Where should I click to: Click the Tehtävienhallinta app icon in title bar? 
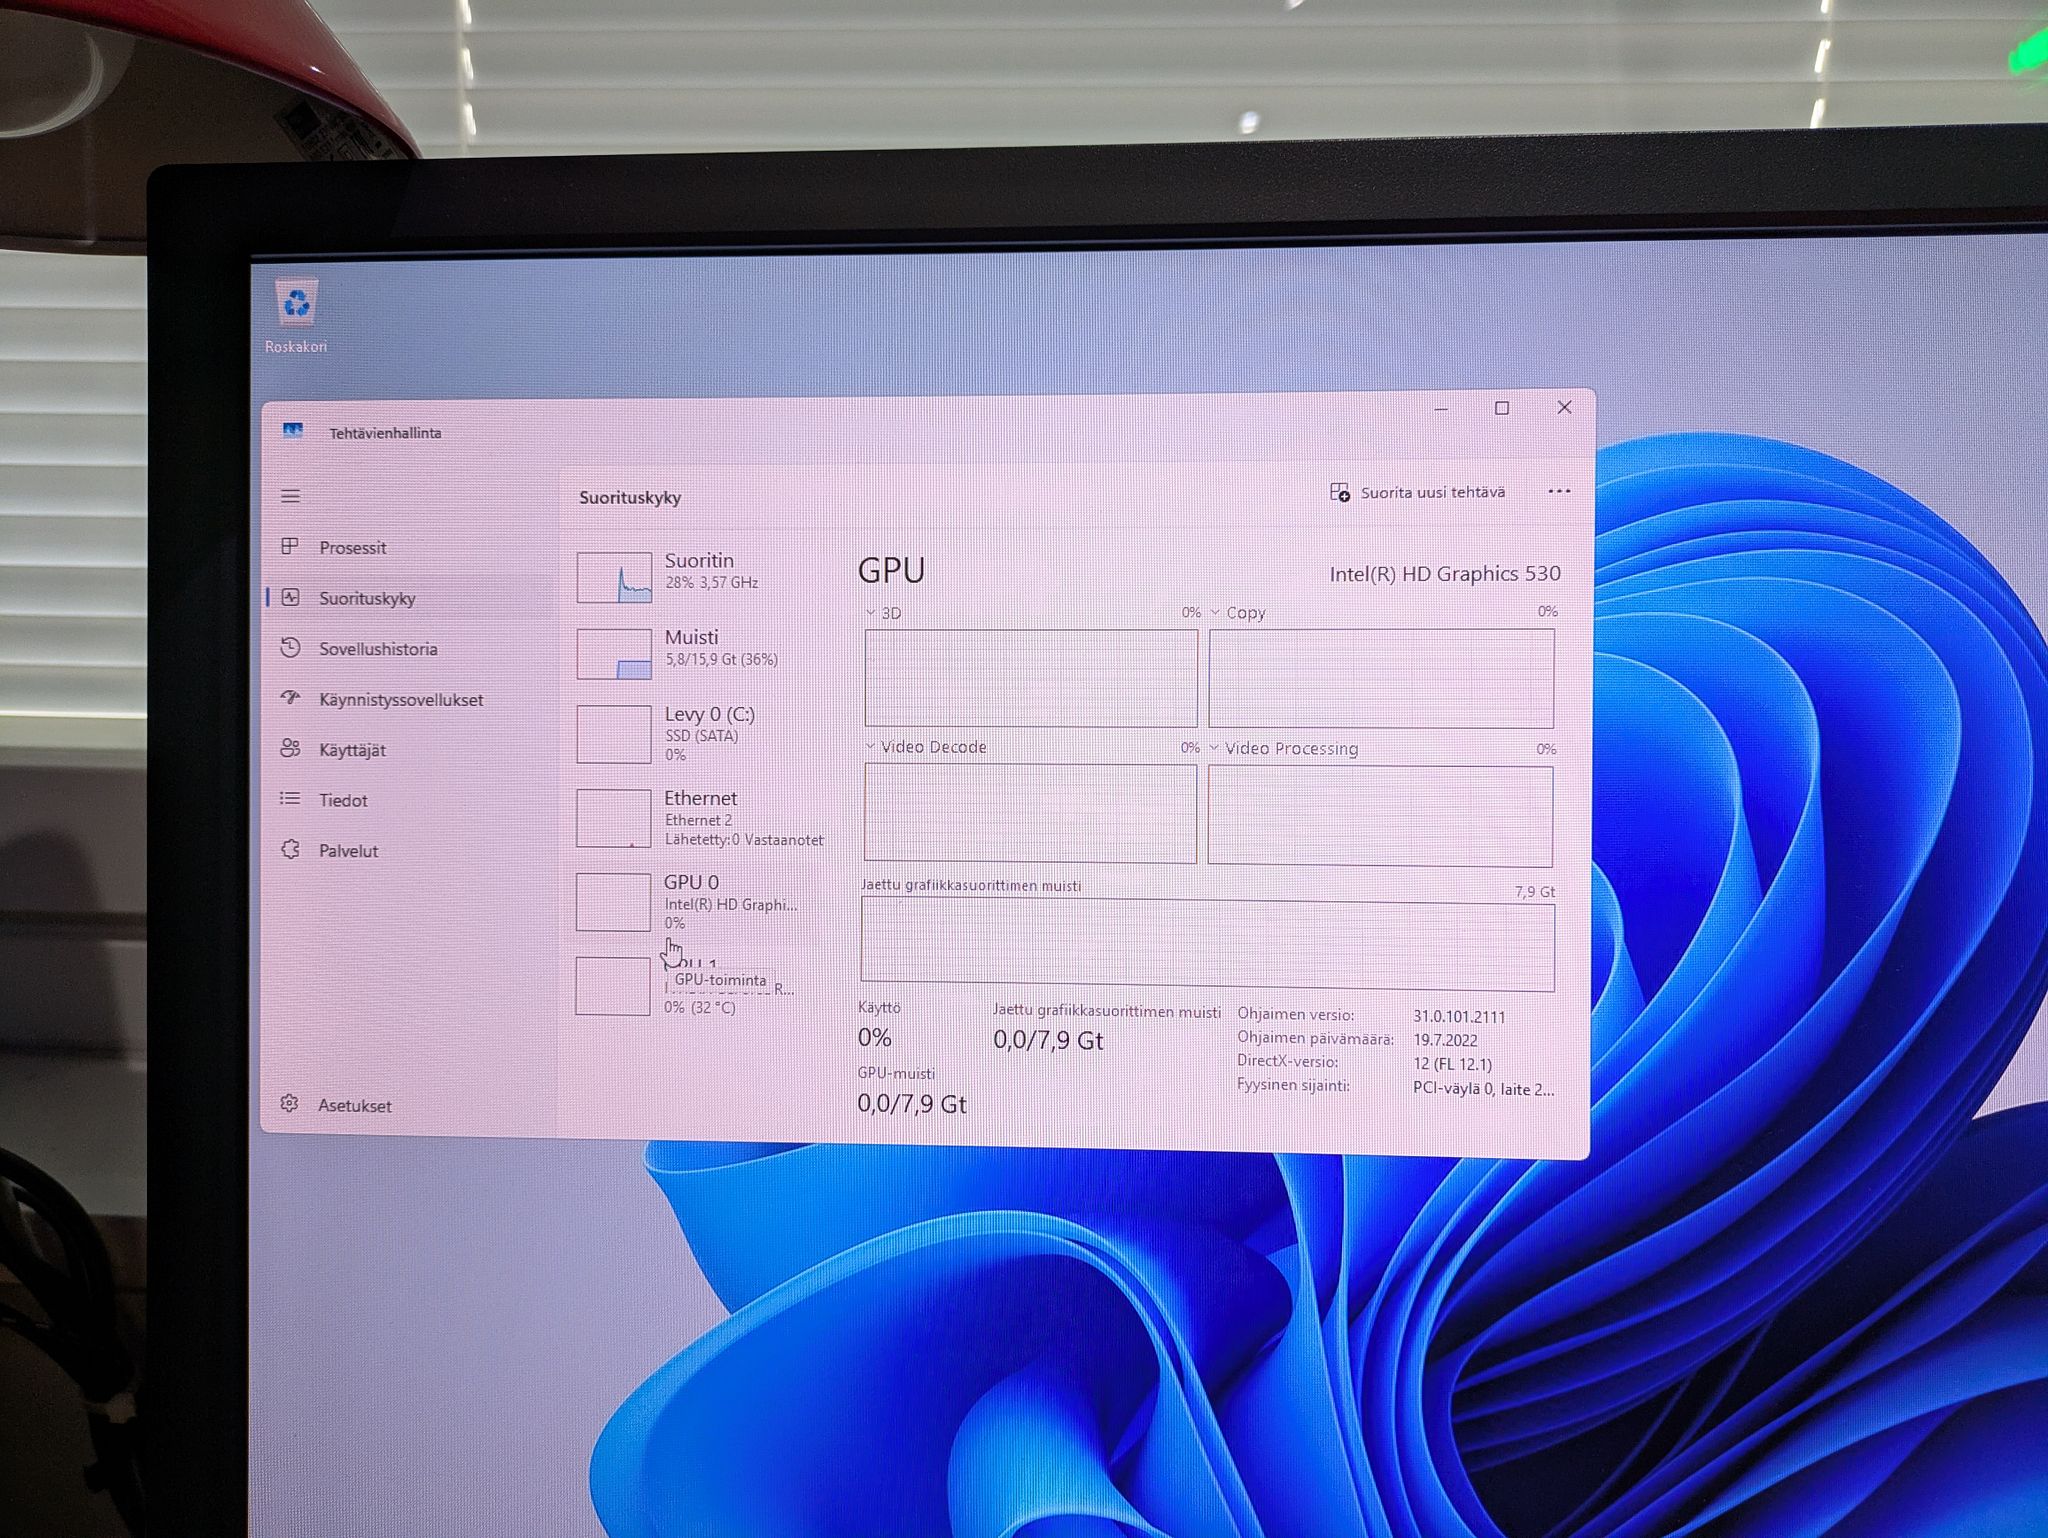[292, 431]
